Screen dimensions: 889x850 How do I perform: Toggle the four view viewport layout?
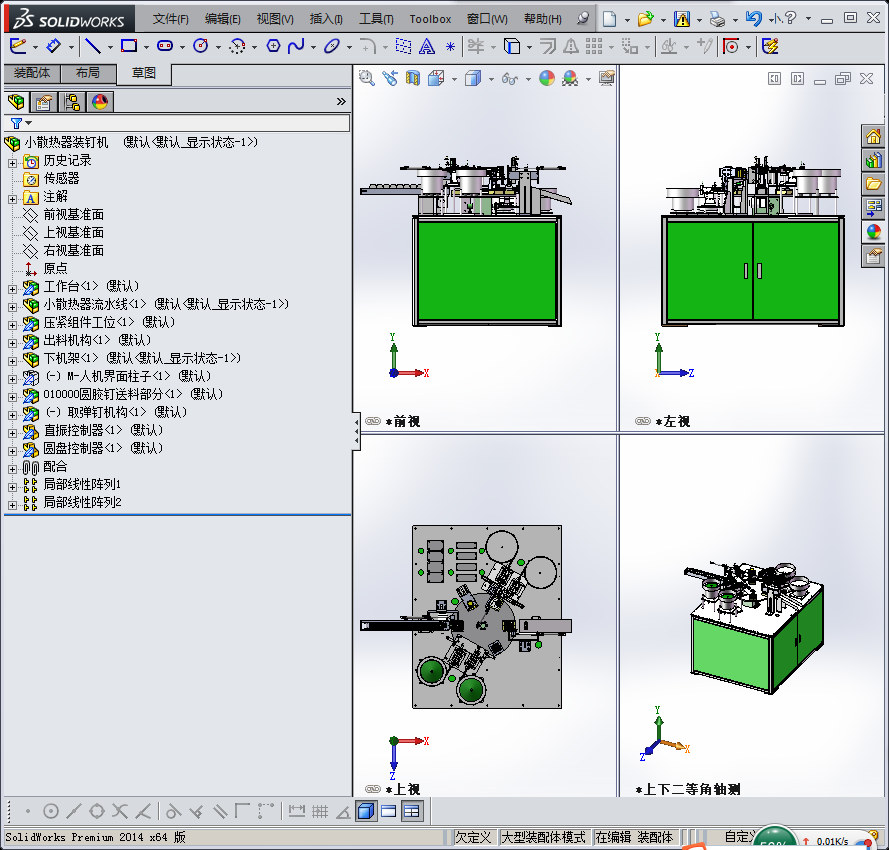pyautogui.click(x=412, y=811)
